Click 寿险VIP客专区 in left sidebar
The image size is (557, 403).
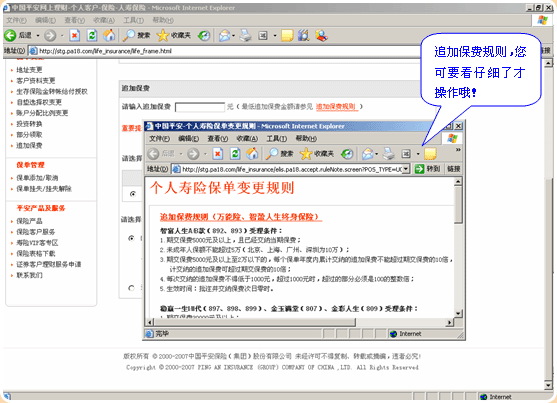37,243
